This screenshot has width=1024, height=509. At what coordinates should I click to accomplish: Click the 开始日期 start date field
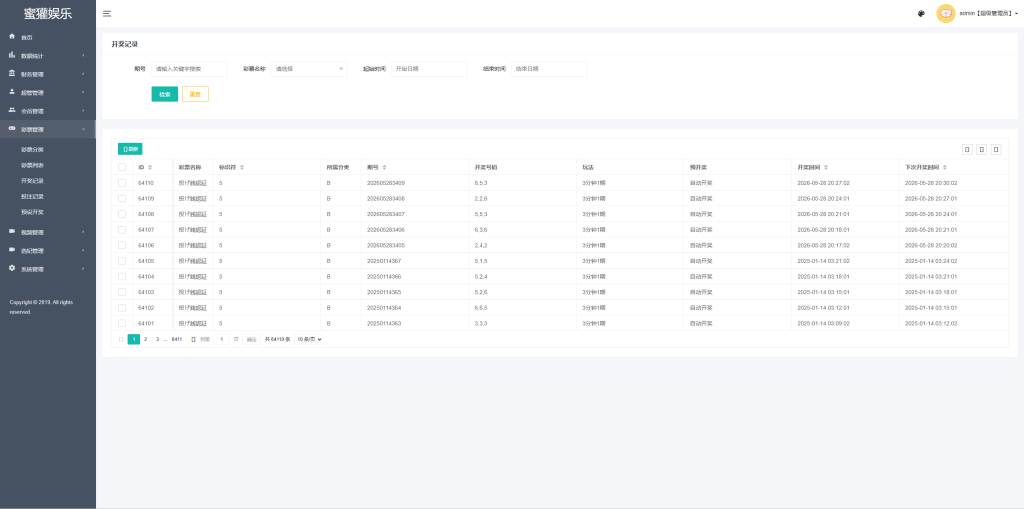pos(430,69)
